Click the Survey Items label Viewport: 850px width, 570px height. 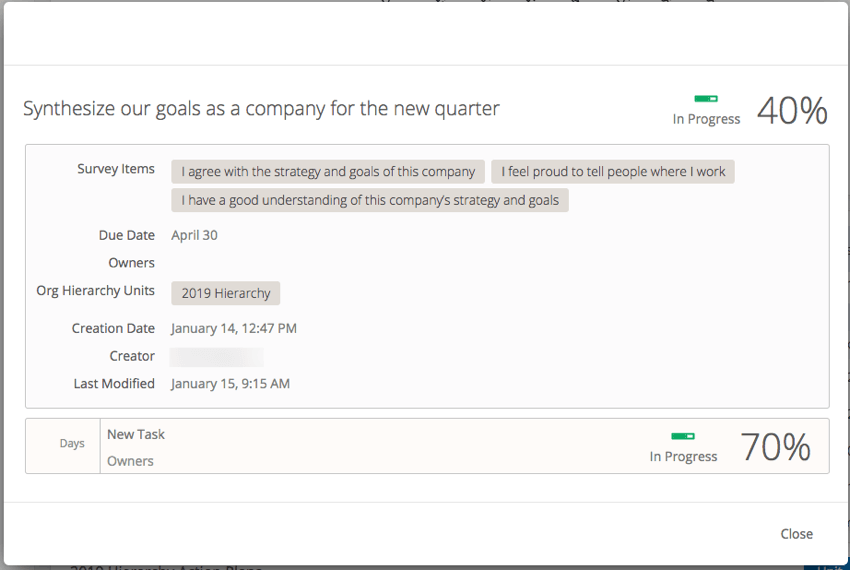pyautogui.click(x=116, y=169)
